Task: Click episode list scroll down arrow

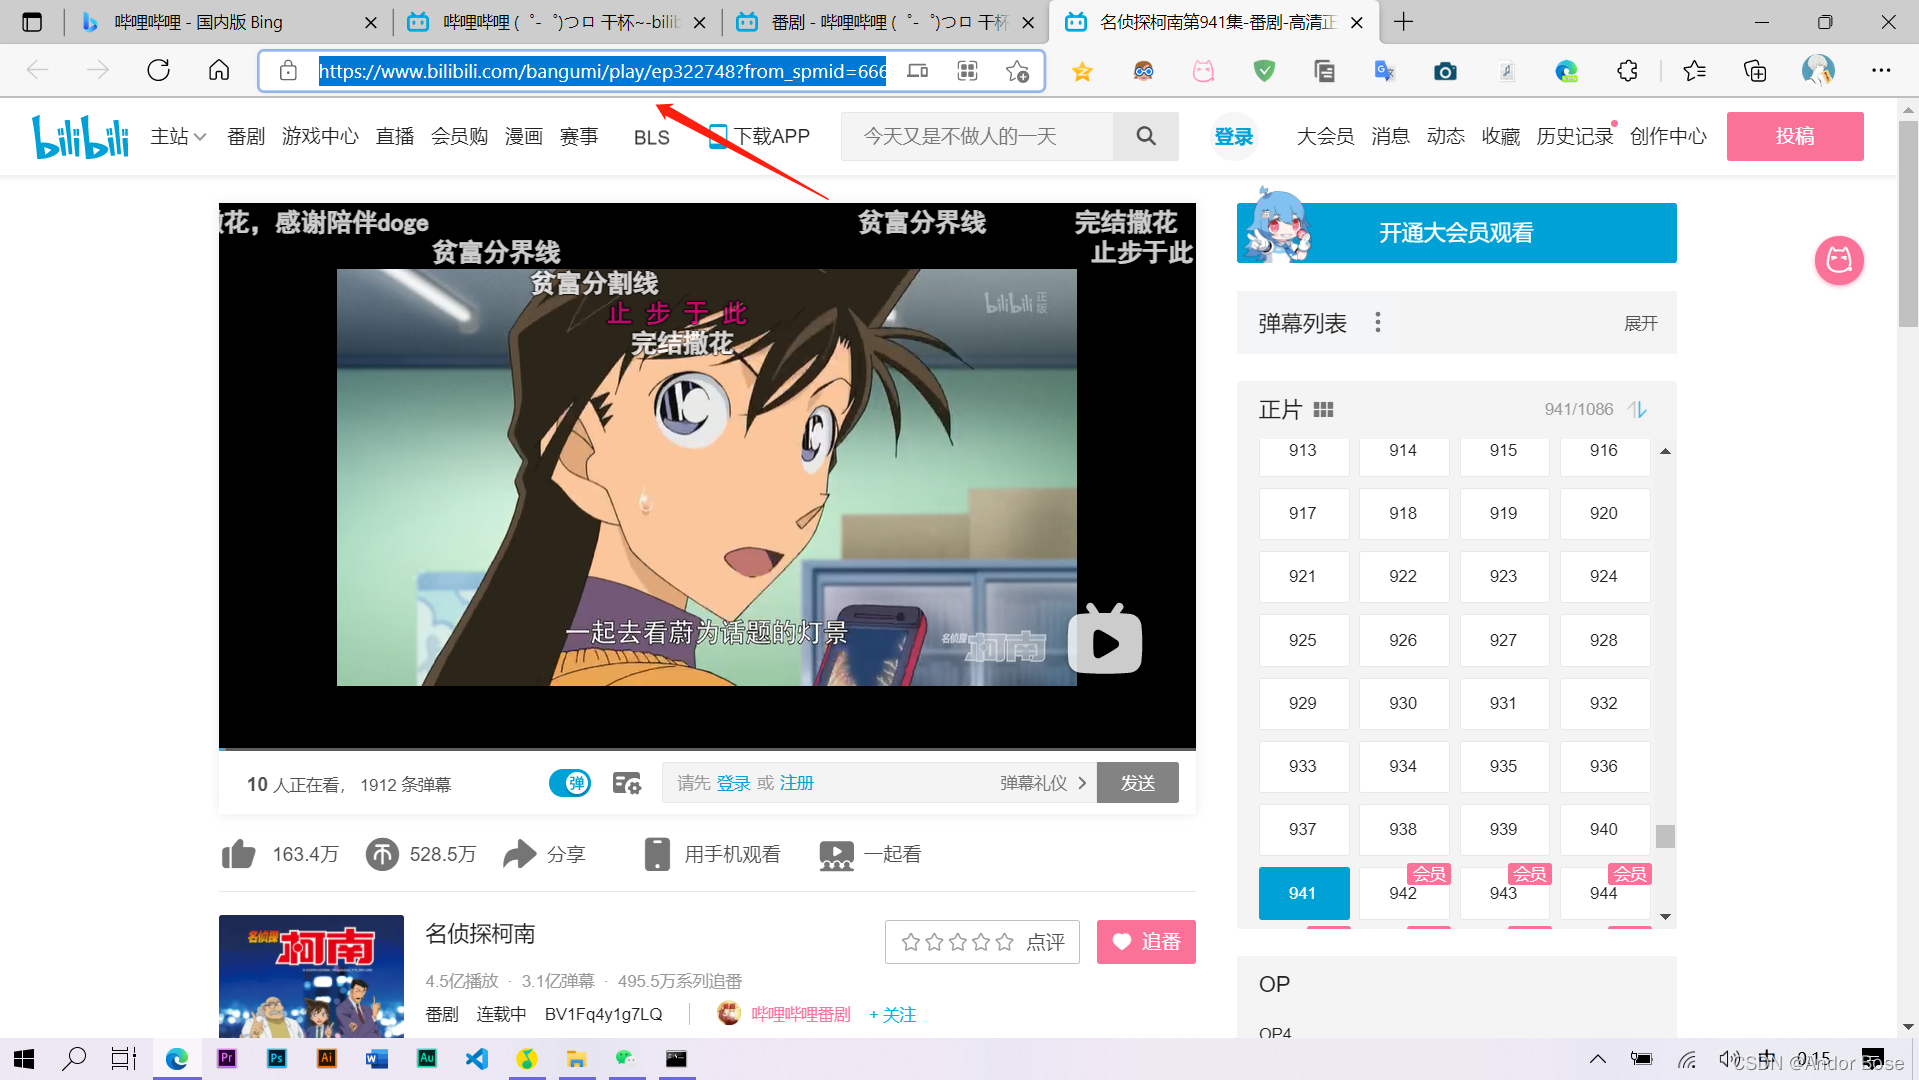Action: (1665, 916)
